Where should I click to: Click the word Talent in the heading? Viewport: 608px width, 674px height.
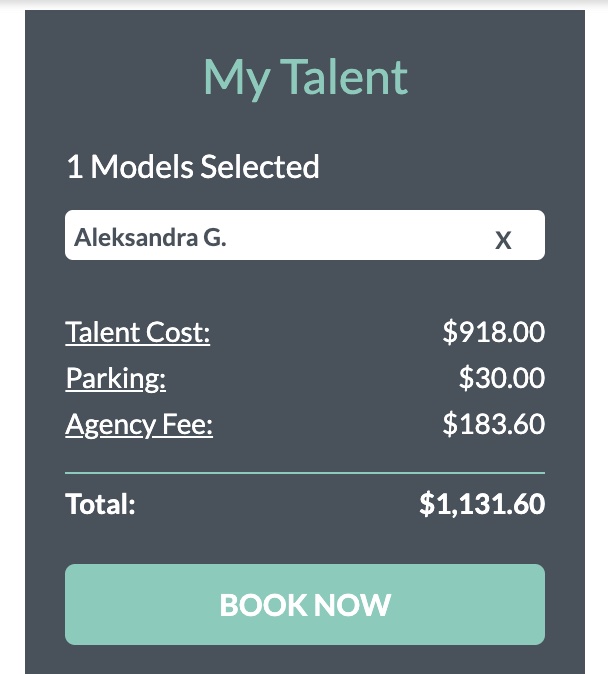tap(344, 77)
